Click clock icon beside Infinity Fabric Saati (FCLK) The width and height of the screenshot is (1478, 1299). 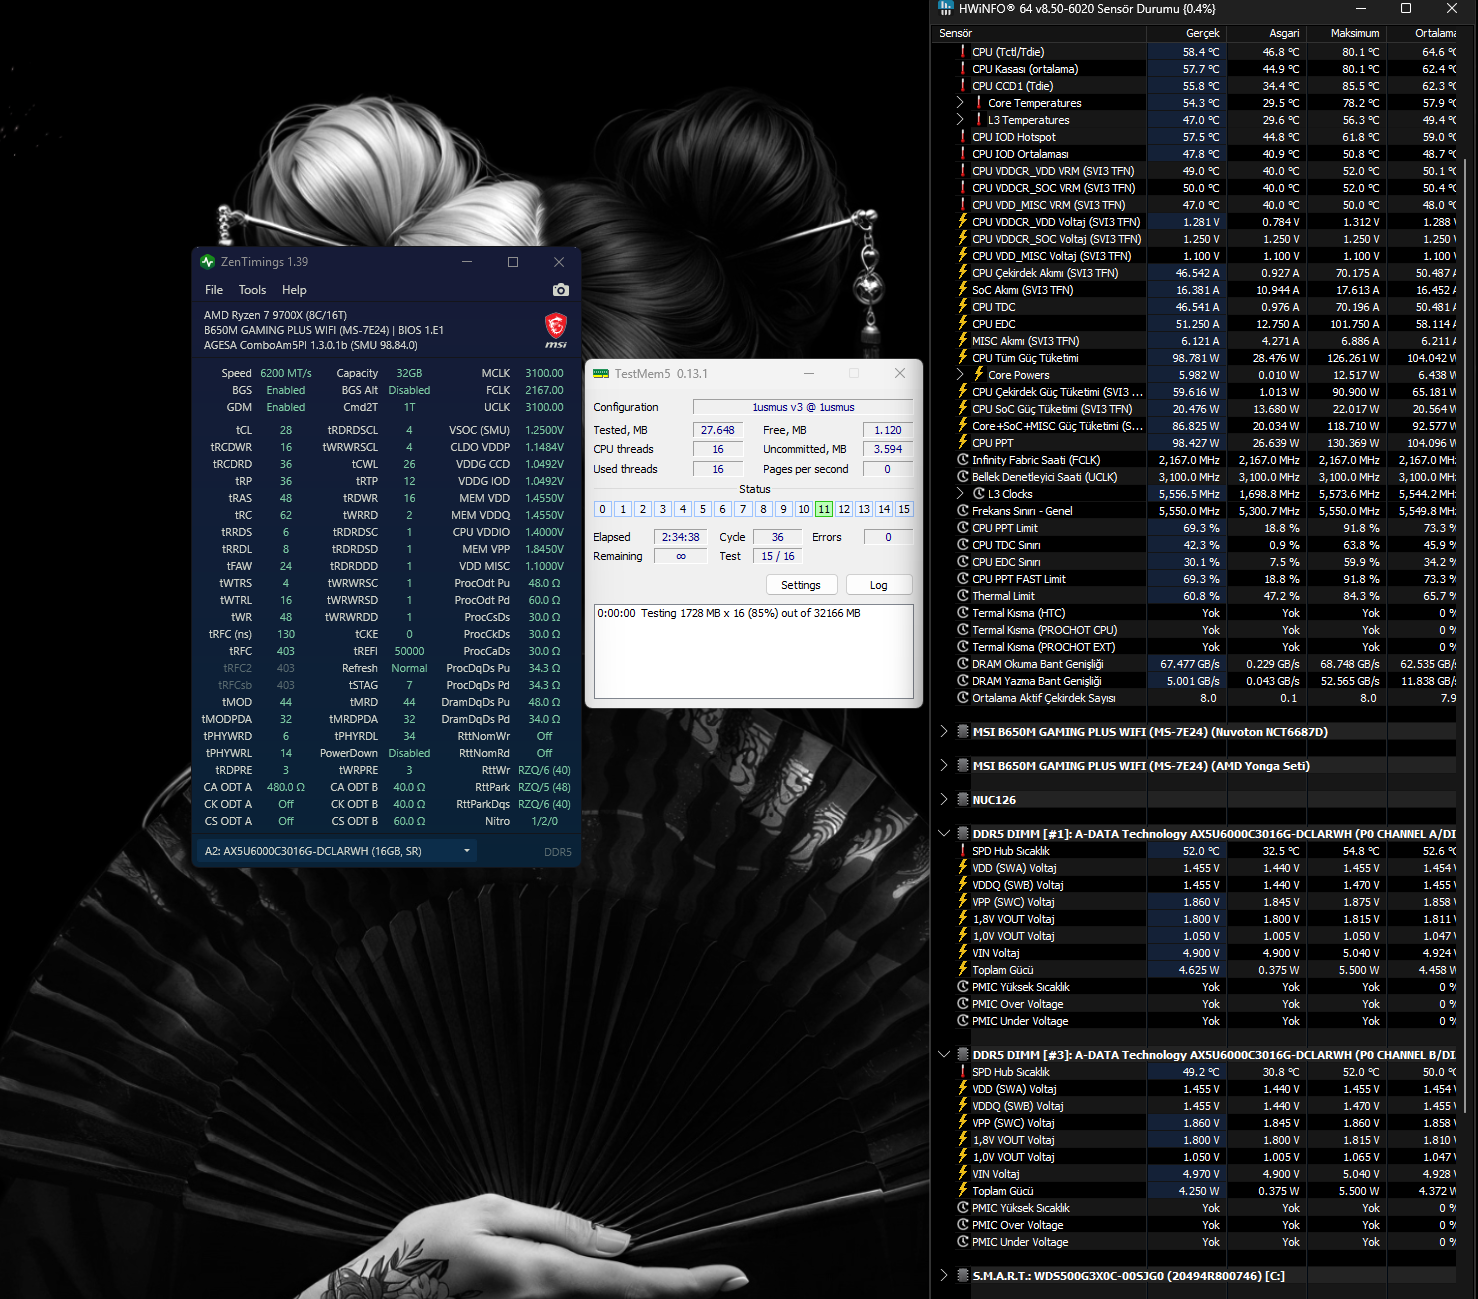coord(963,460)
